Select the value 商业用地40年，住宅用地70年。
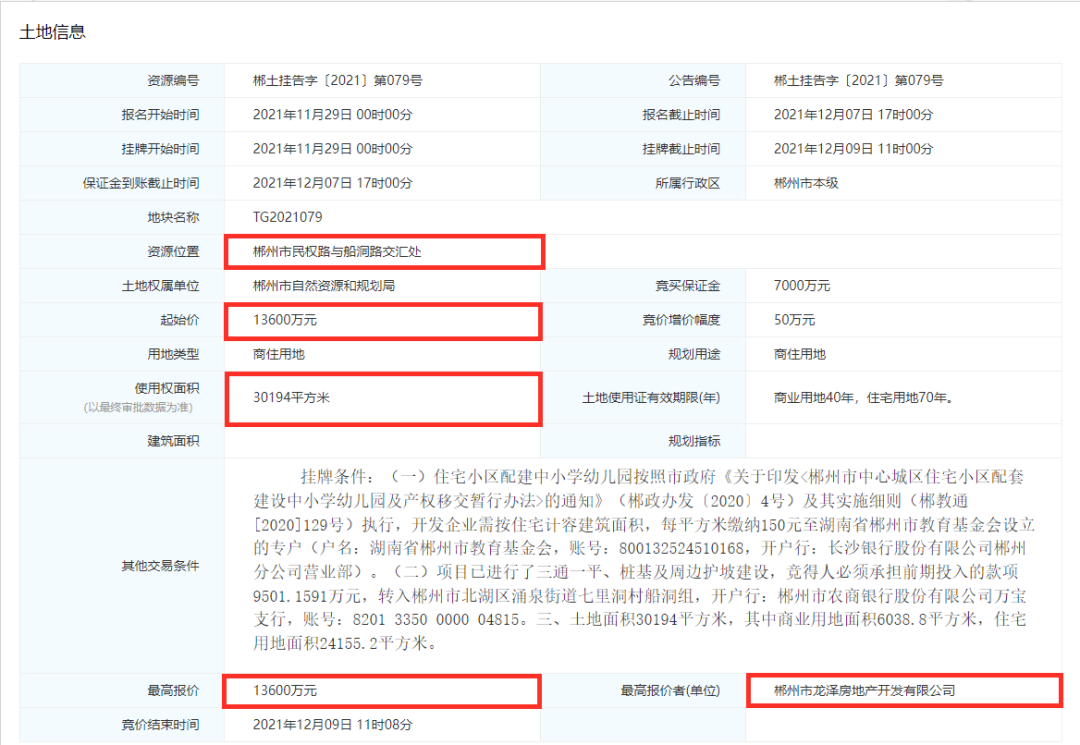The height and width of the screenshot is (745, 1080). 863,398
